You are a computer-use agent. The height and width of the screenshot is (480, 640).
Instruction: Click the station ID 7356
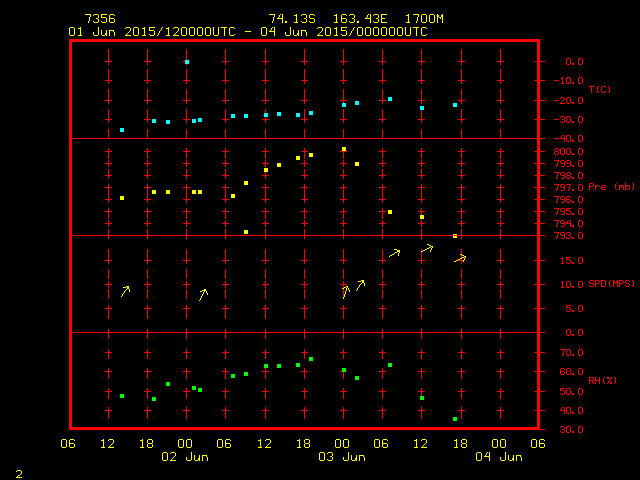tap(99, 19)
